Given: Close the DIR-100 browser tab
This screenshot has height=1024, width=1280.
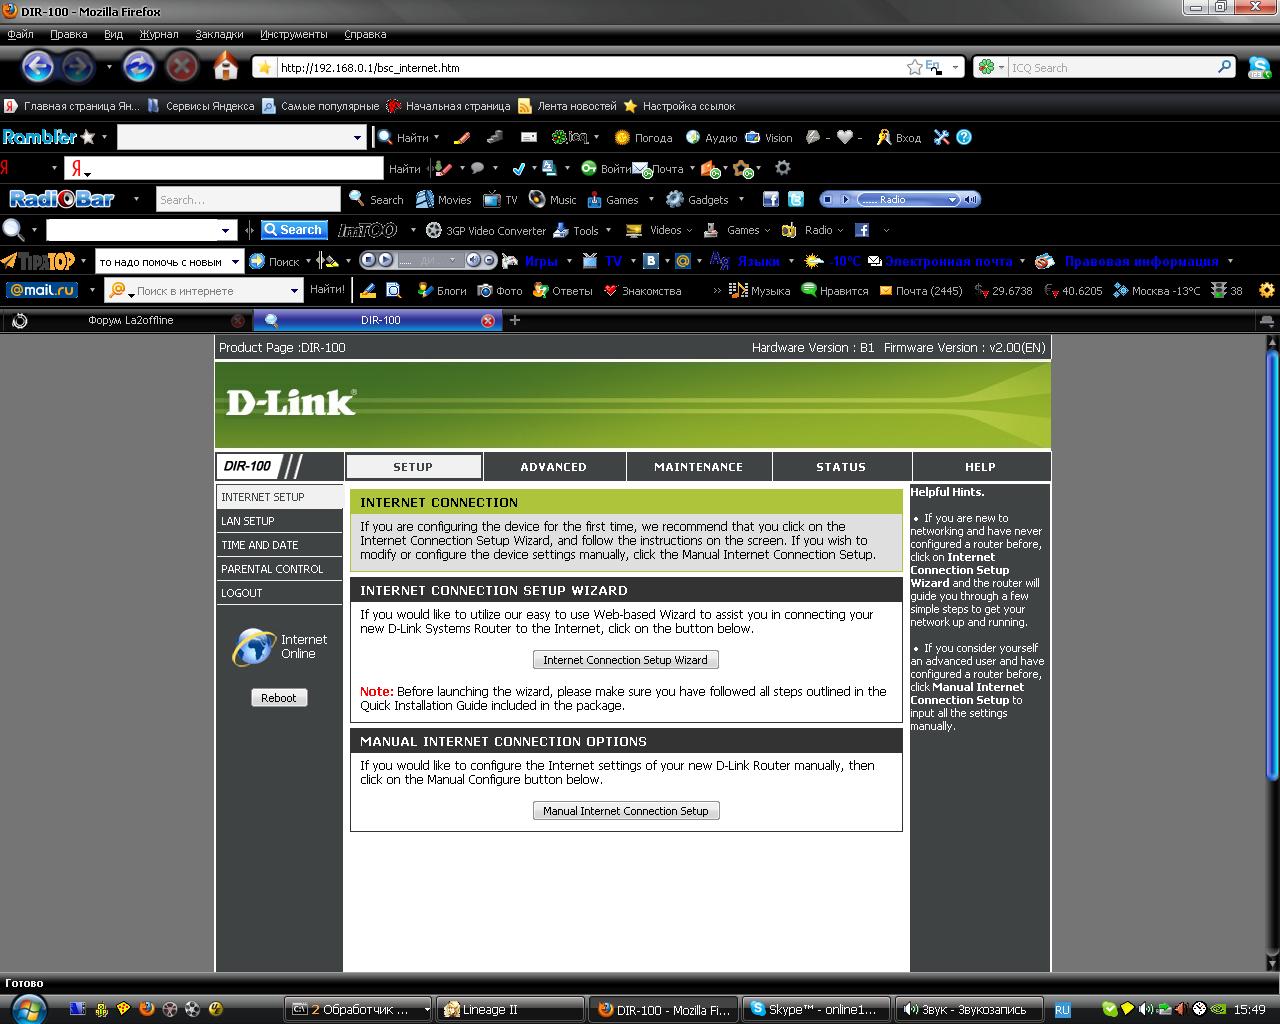Looking at the screenshot, I should tap(488, 320).
